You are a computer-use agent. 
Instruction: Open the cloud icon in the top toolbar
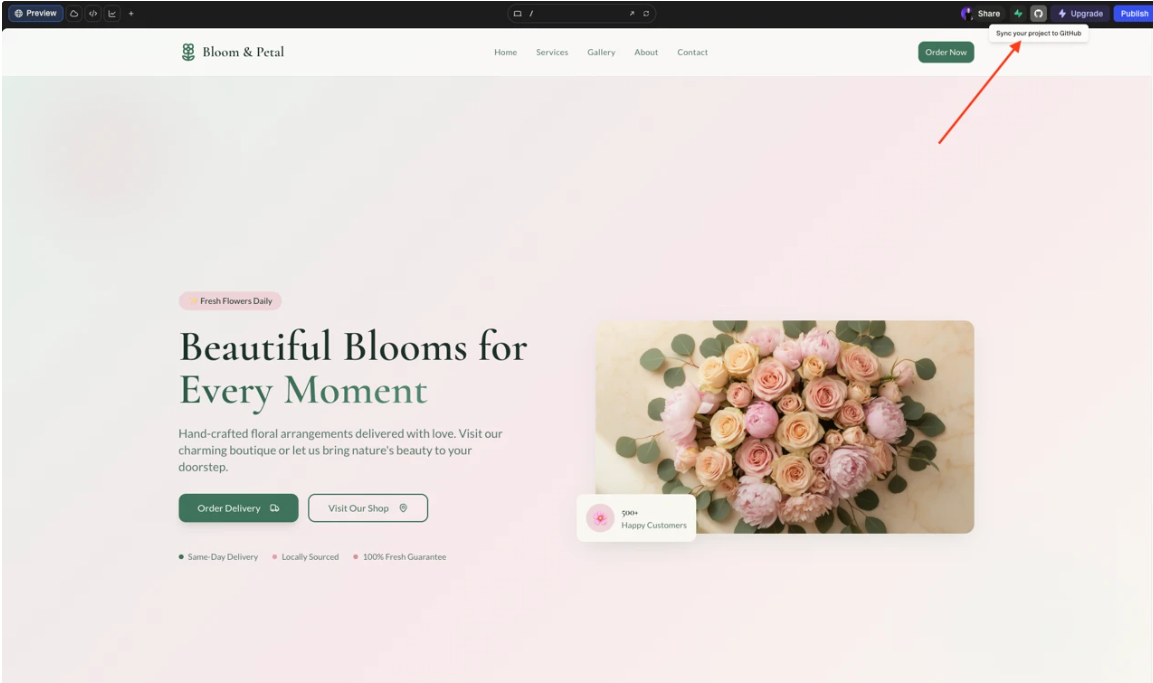point(74,14)
